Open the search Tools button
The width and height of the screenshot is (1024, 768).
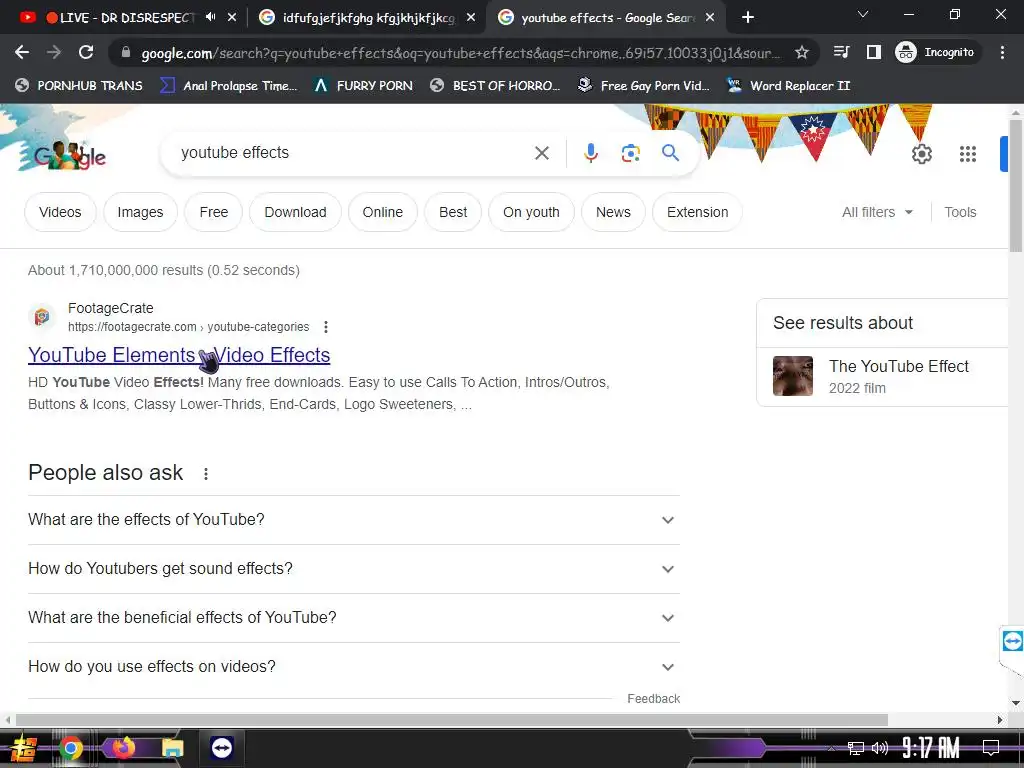pos(960,212)
